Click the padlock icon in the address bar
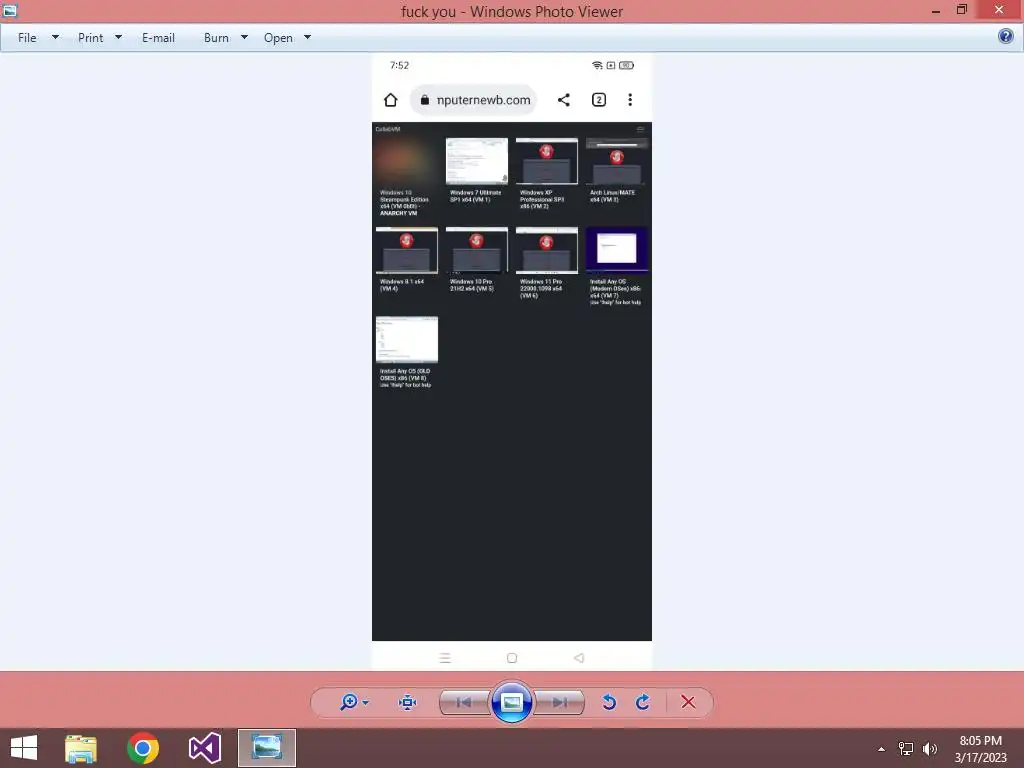 [x=424, y=100]
